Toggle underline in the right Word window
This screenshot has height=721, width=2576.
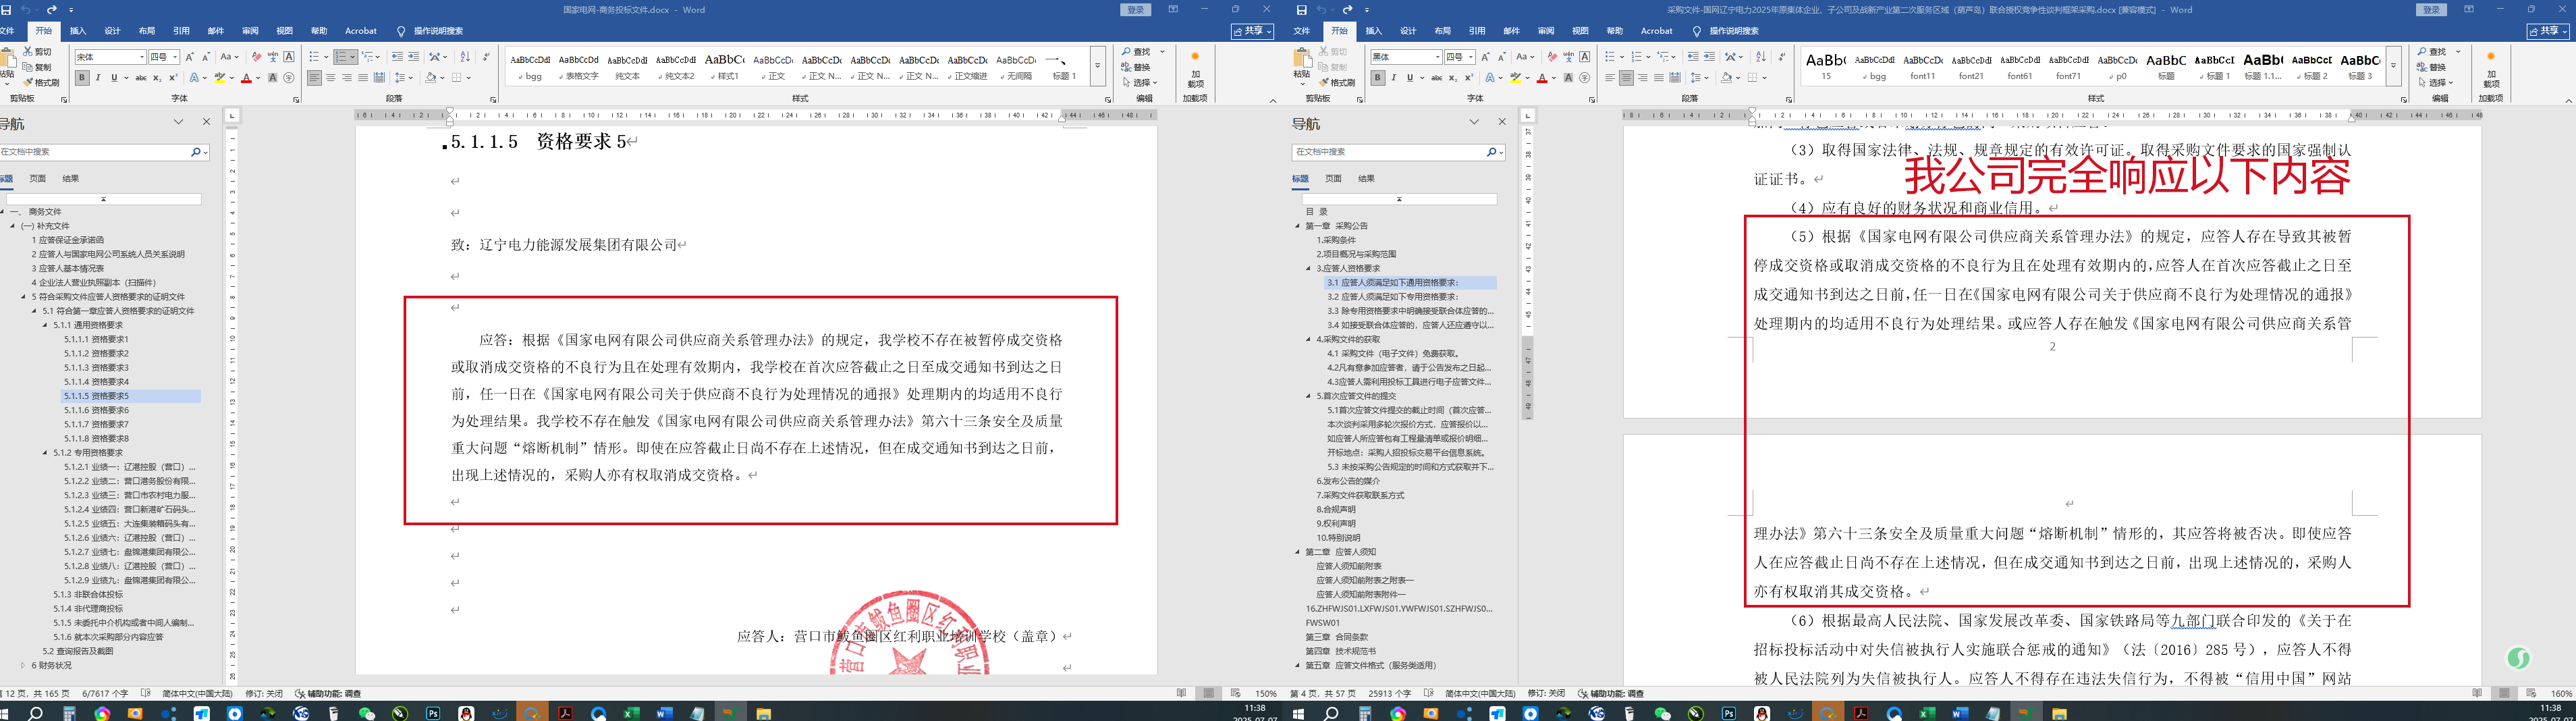coord(1410,78)
